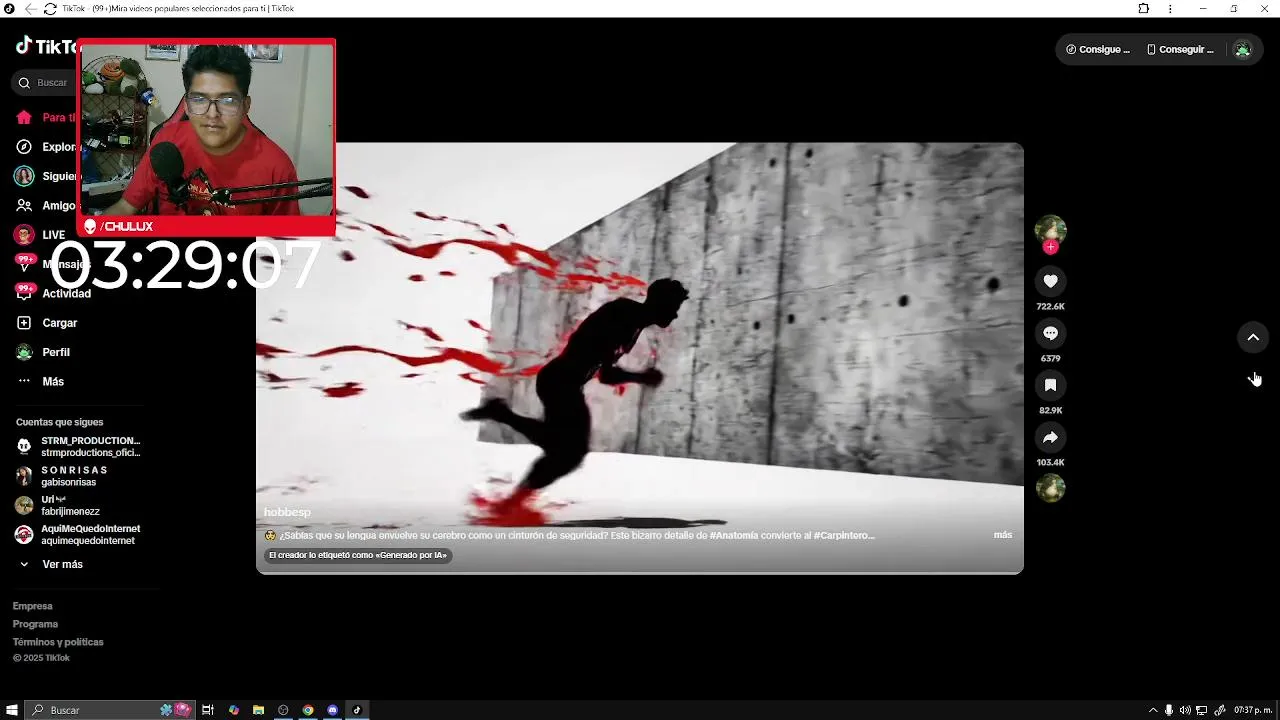Like the video with the heart icon
1280x720 pixels.
click(1050, 281)
